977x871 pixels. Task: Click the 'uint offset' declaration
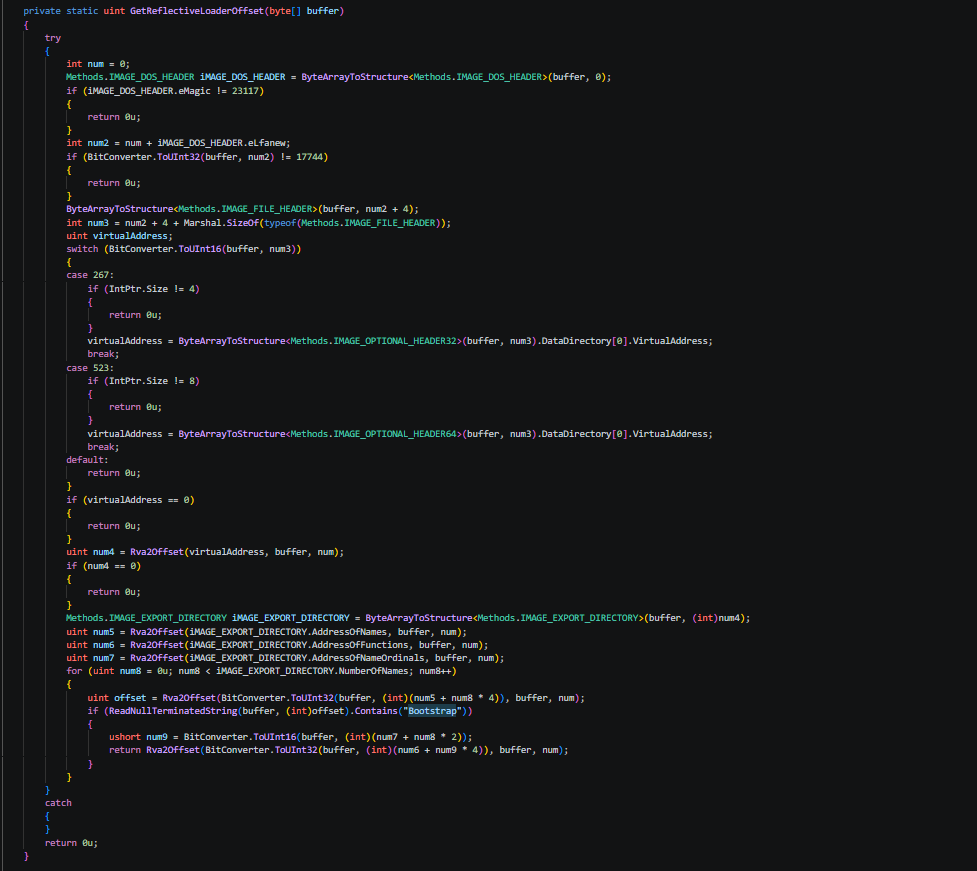click(117, 698)
